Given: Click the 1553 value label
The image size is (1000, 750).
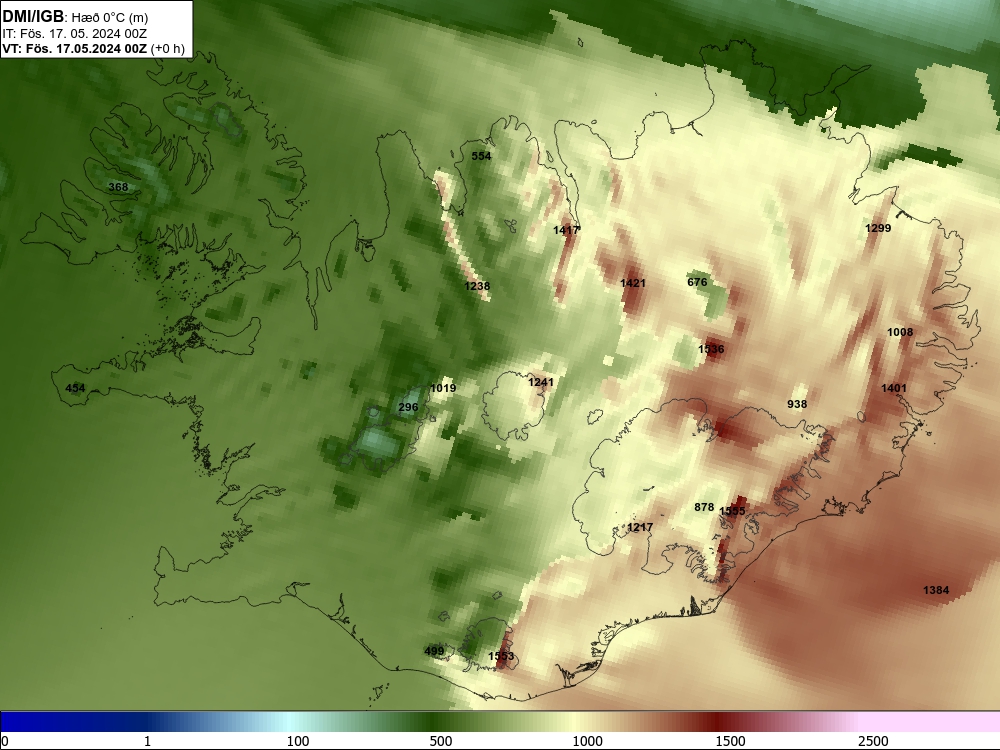Looking at the screenshot, I should (501, 656).
